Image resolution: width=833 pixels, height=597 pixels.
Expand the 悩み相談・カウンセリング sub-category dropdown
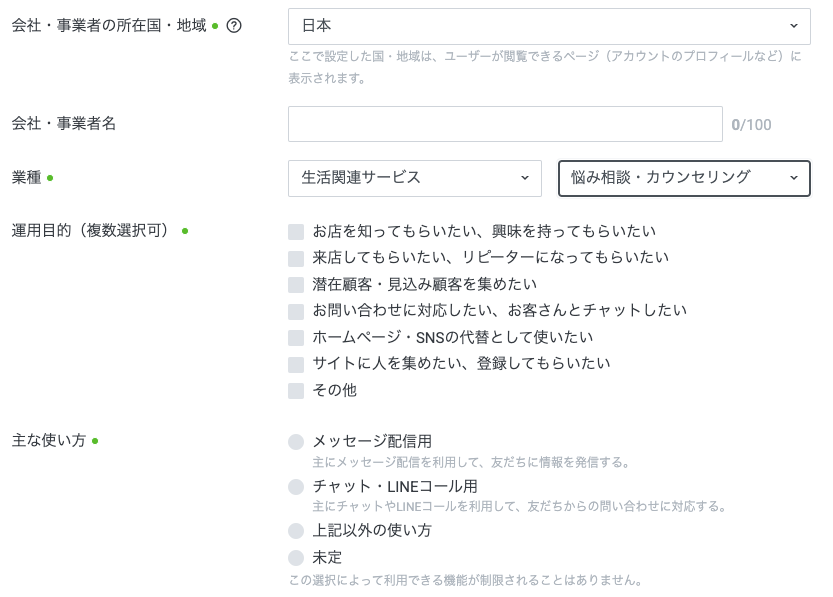684,178
